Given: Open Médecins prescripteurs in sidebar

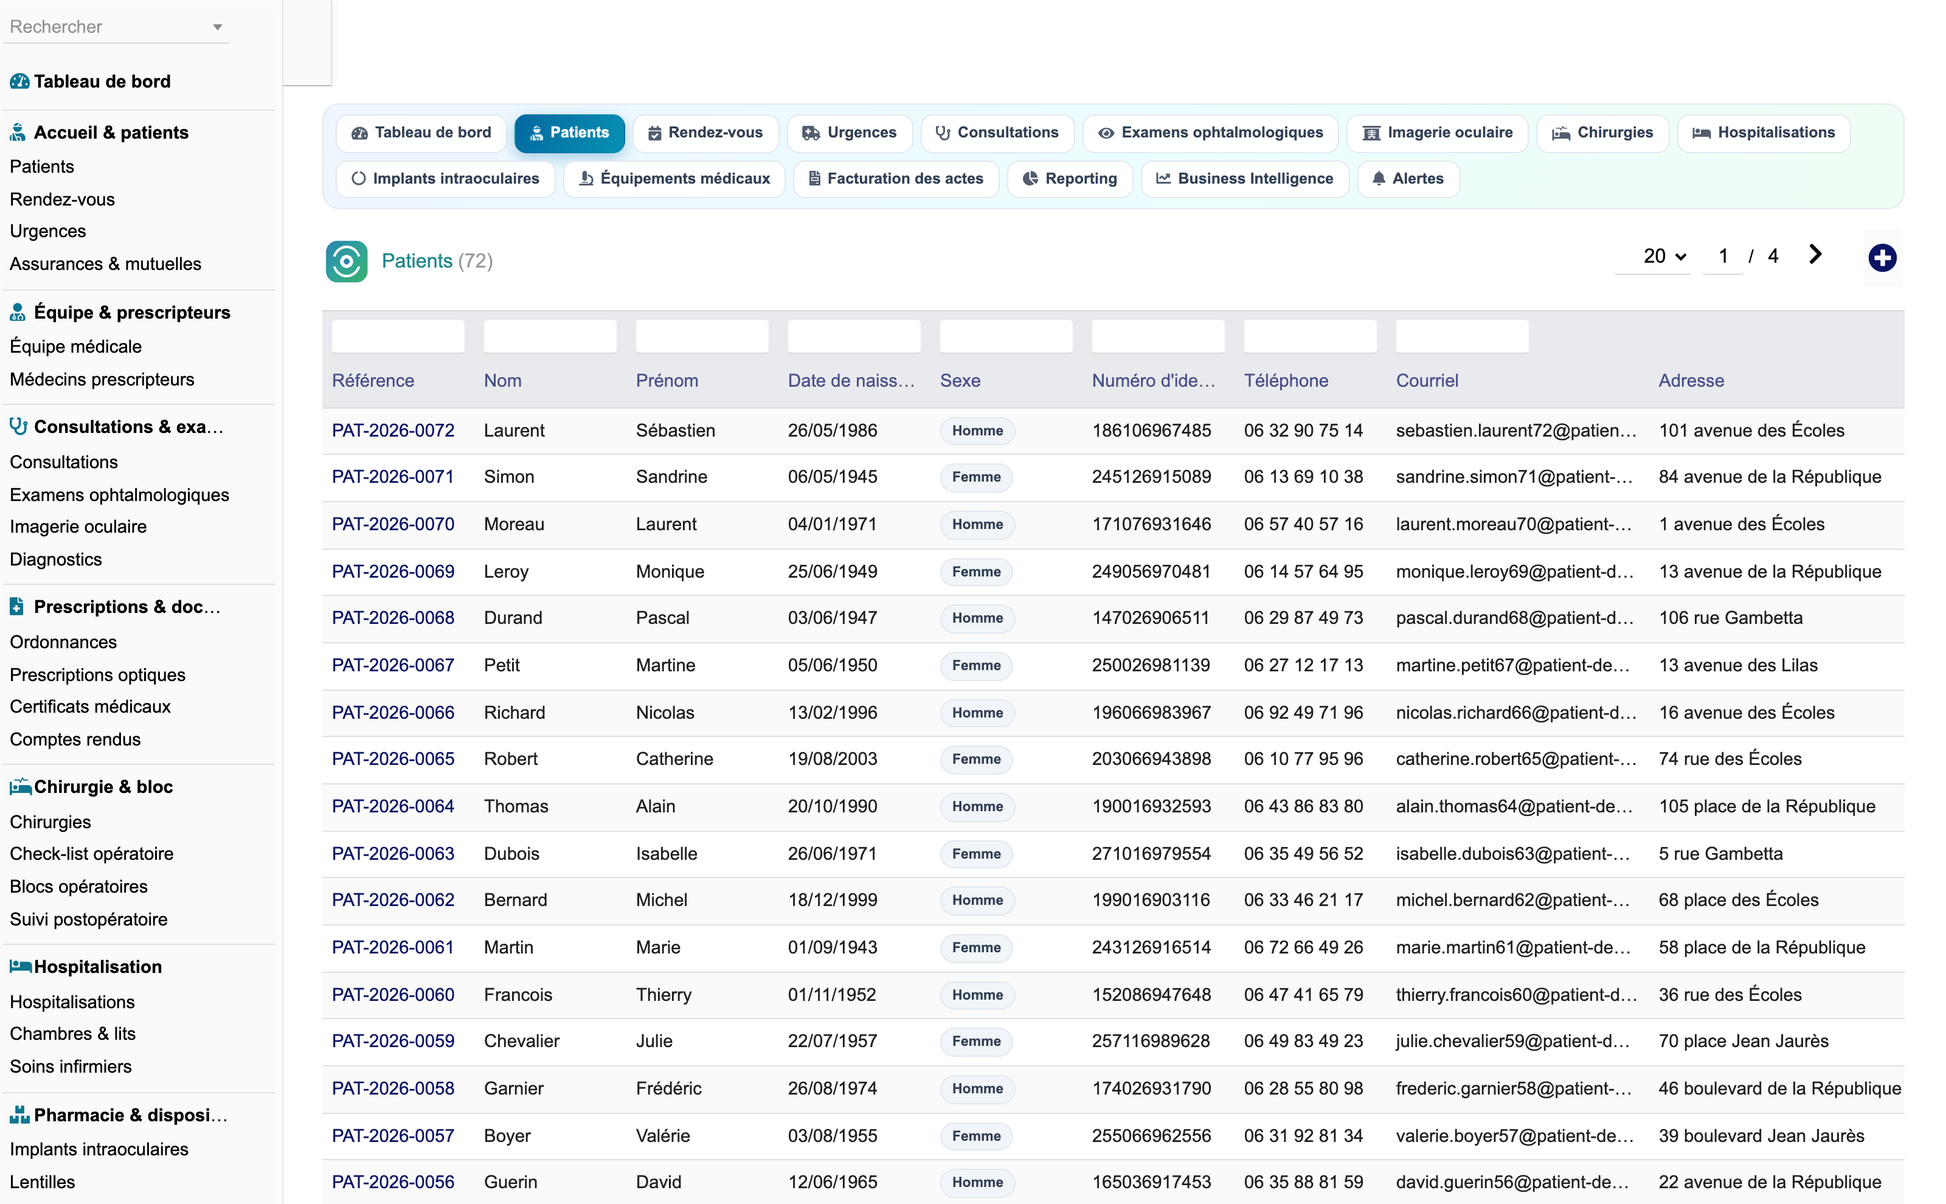Looking at the screenshot, I should [102, 380].
